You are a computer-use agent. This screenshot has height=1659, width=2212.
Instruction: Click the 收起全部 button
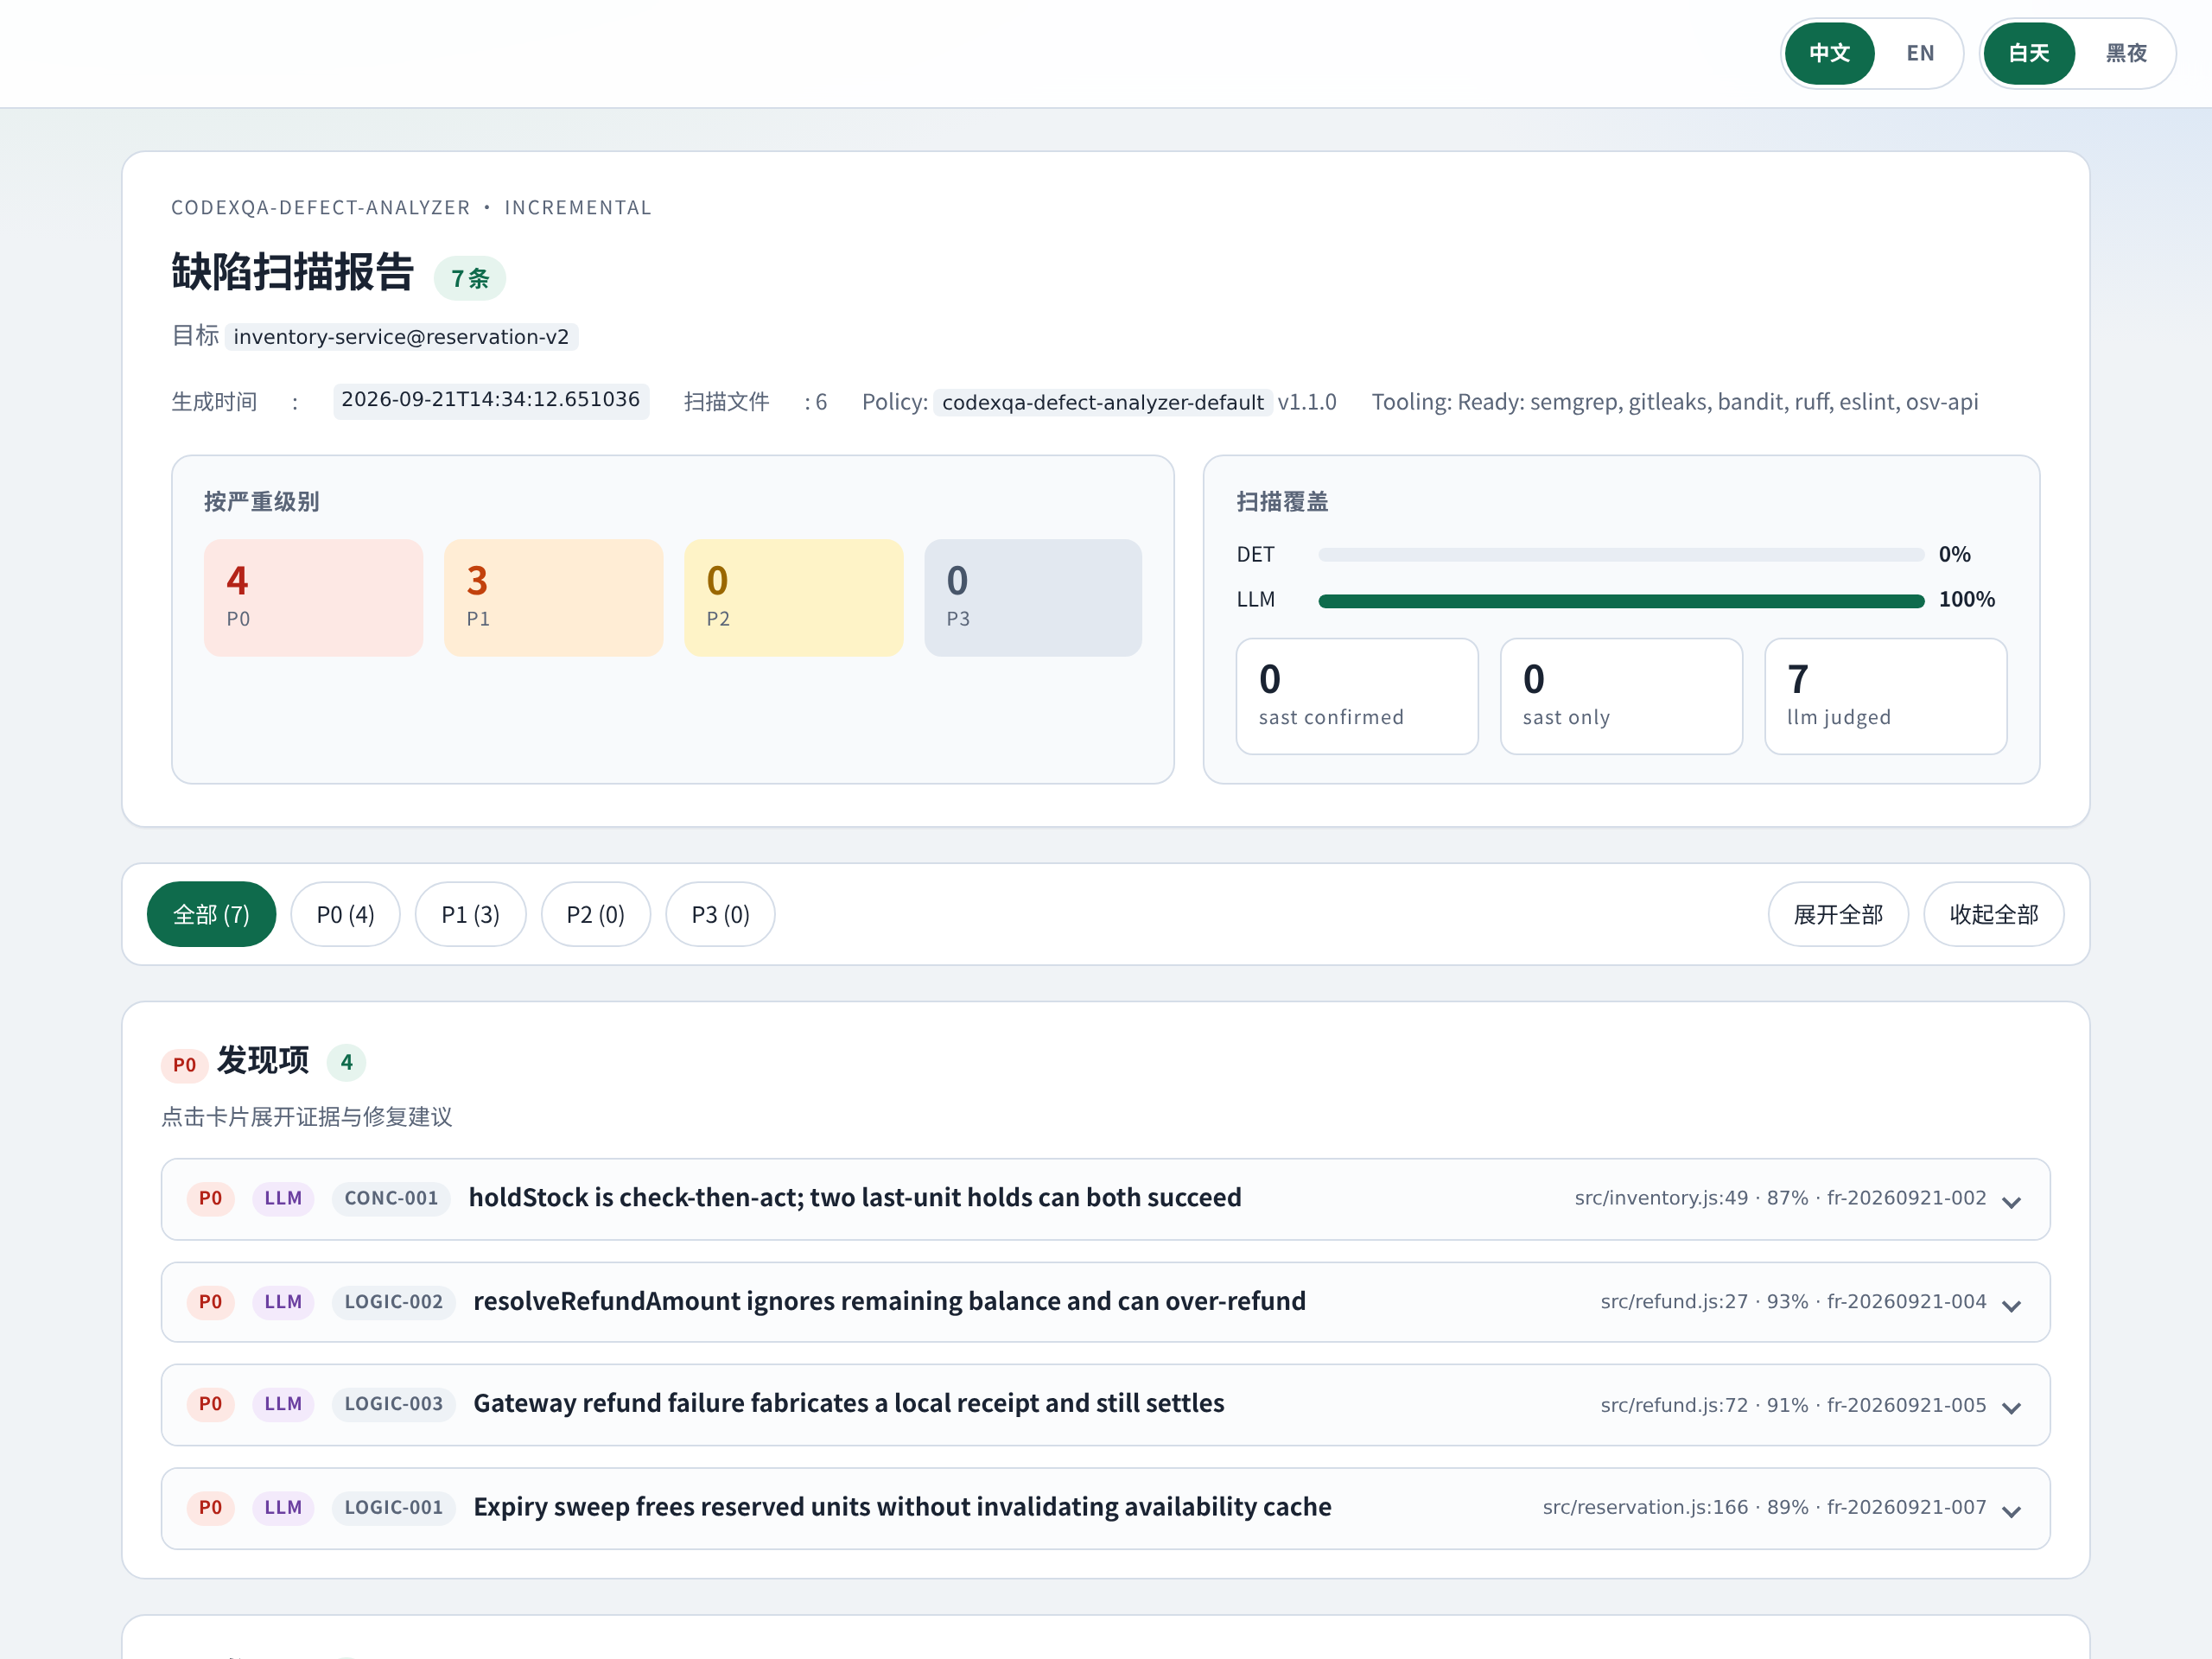pos(1993,914)
